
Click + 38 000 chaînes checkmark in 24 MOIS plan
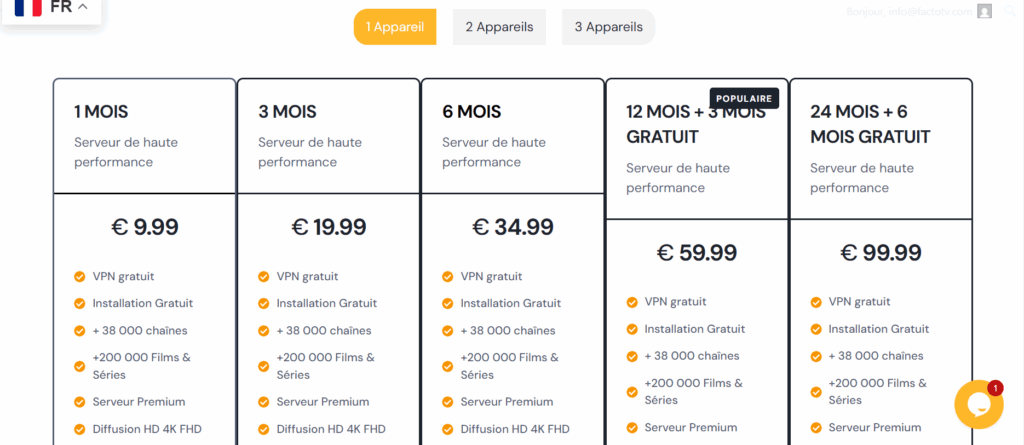coord(816,356)
